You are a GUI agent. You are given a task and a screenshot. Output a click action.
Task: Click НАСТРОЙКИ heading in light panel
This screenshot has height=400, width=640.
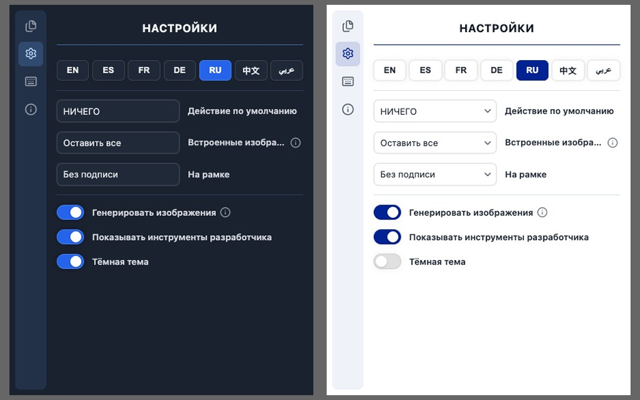pyautogui.click(x=497, y=28)
